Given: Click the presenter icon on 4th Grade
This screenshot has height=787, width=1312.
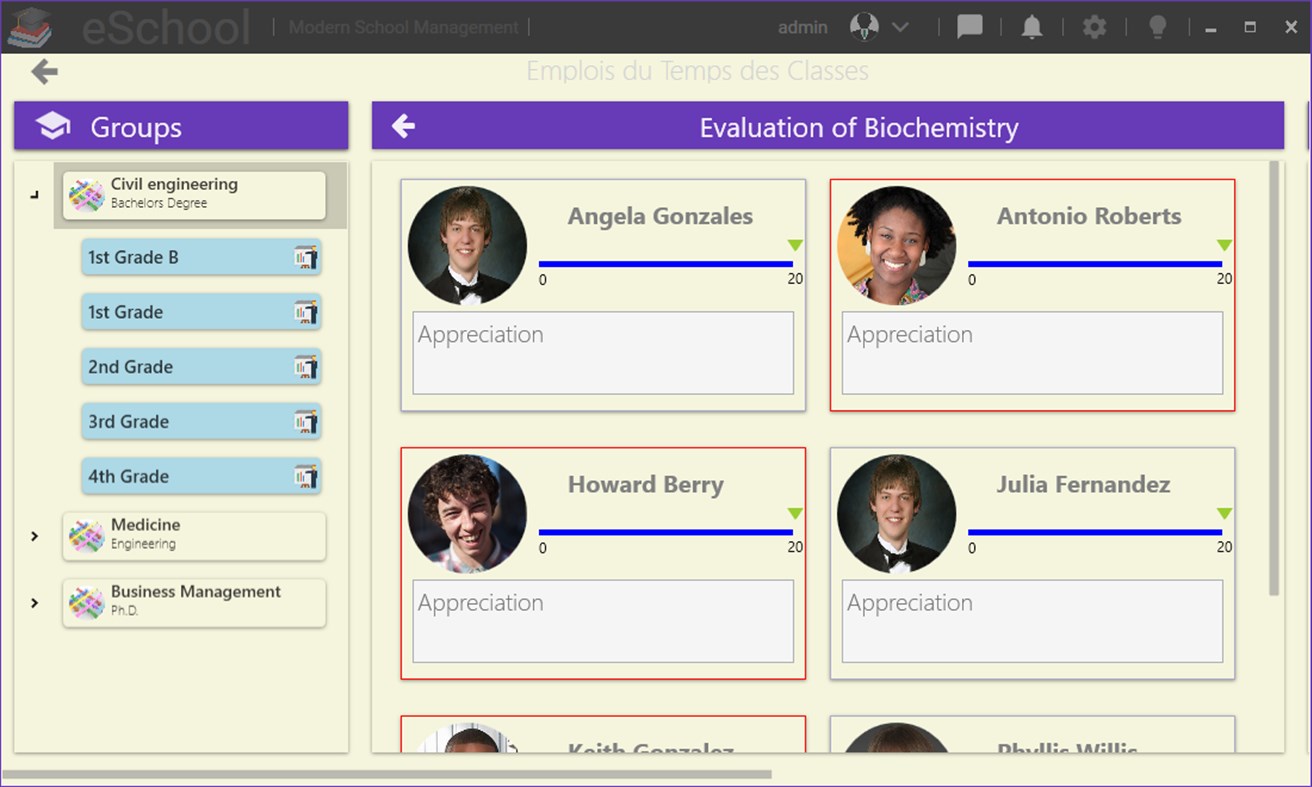Looking at the screenshot, I should pyautogui.click(x=307, y=476).
